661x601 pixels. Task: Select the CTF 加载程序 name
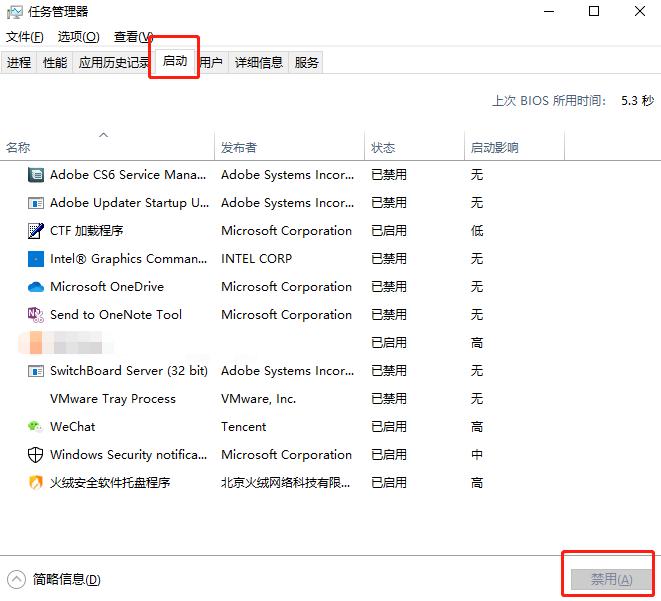point(86,231)
